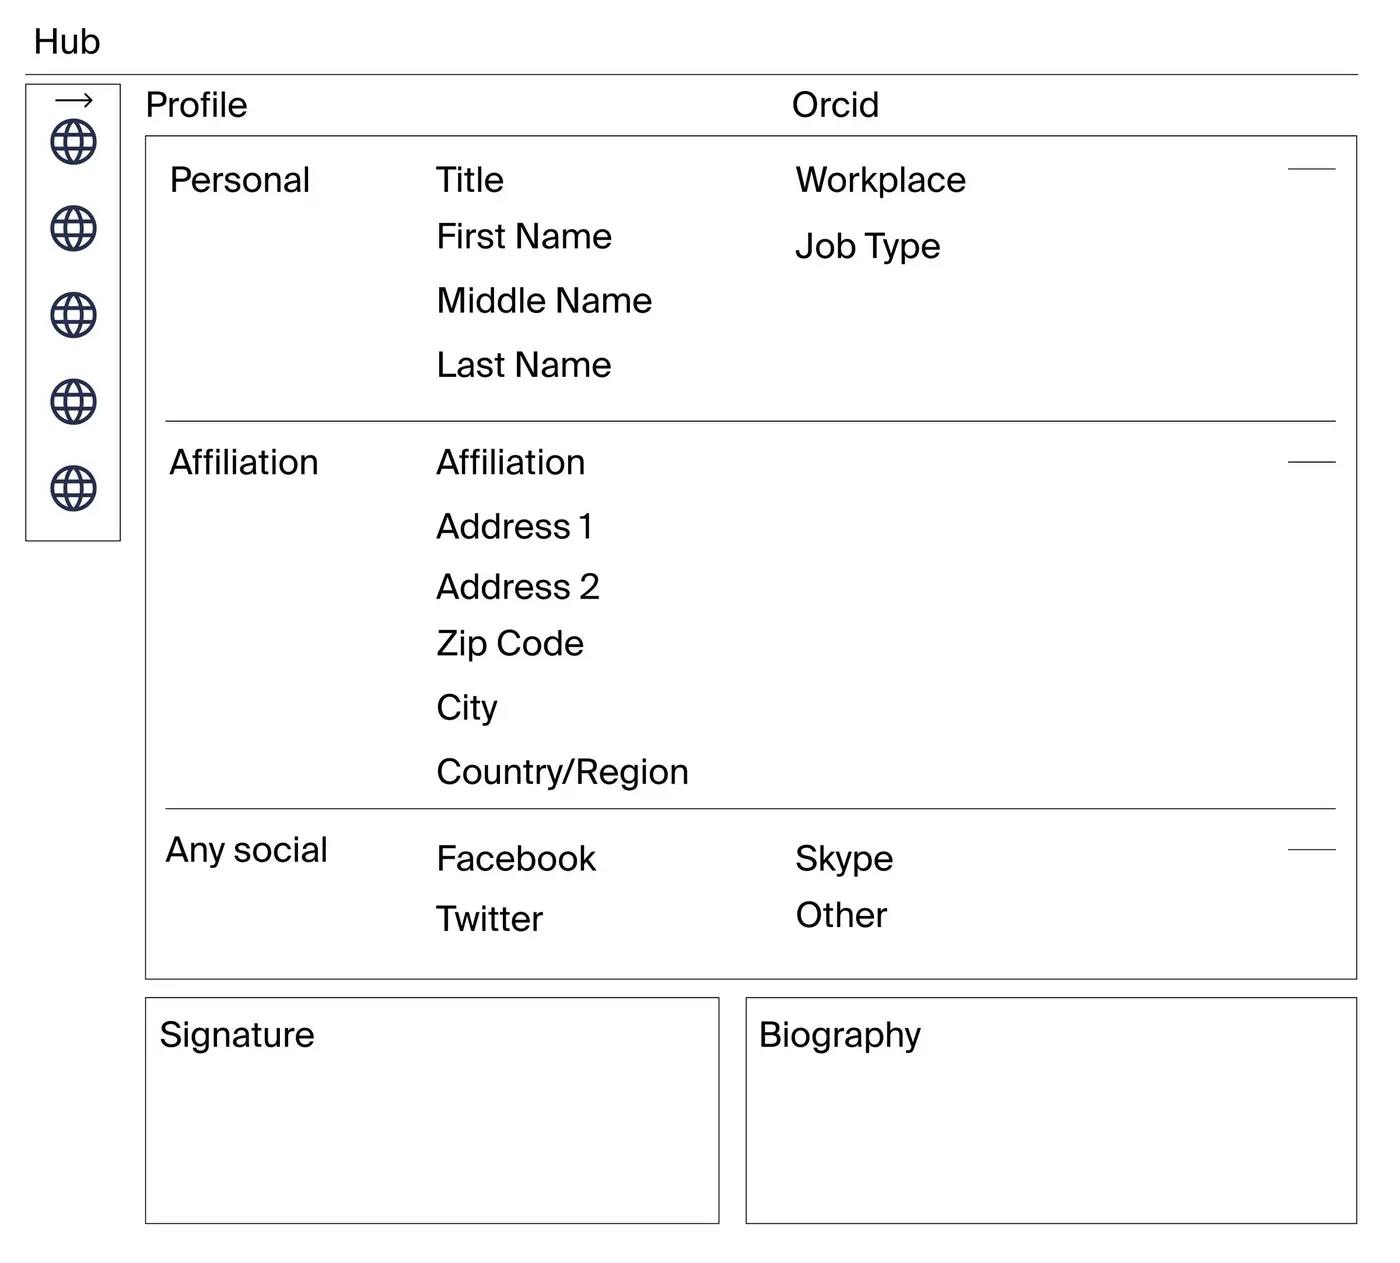The height and width of the screenshot is (1263, 1400).
Task: Click the fifth globe icon in the sidebar
Action: click(73, 489)
